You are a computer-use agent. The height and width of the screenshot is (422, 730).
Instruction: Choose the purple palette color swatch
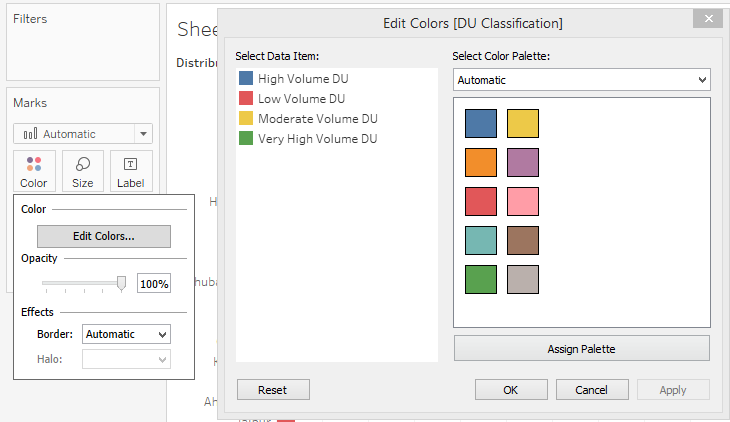point(523,162)
